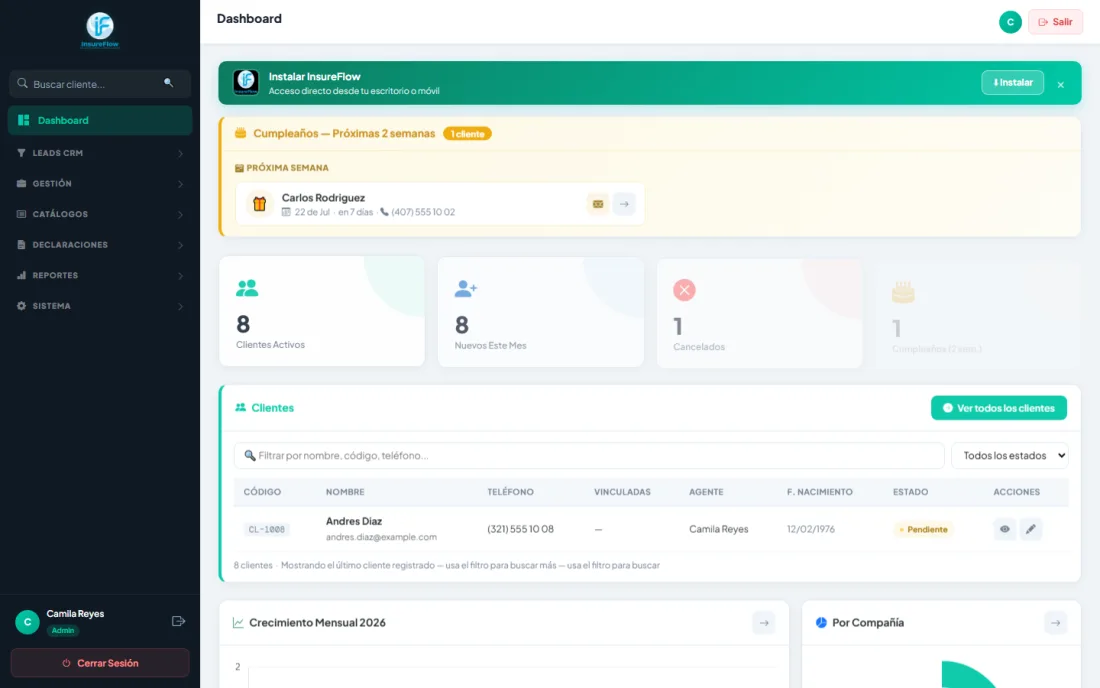
Task: Click the birthday cake icon in Cumpleaños header
Action: [241, 133]
